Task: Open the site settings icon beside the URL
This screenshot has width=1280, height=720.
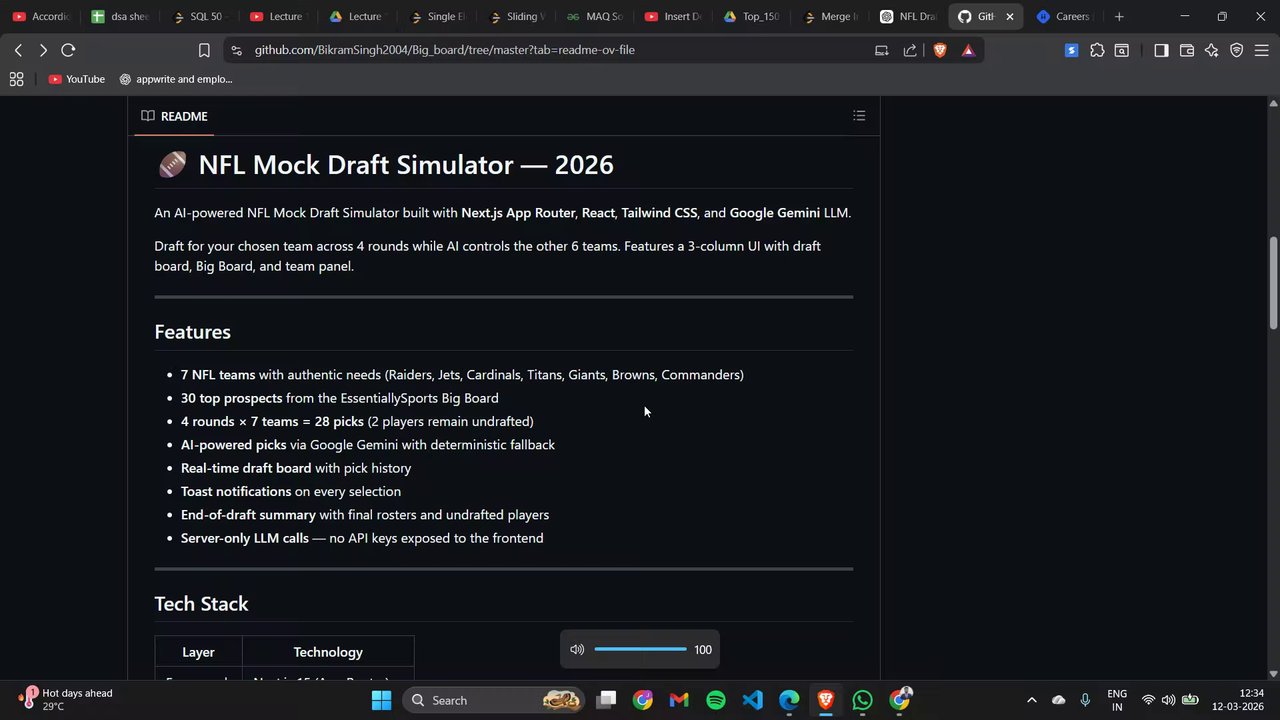Action: point(235,50)
